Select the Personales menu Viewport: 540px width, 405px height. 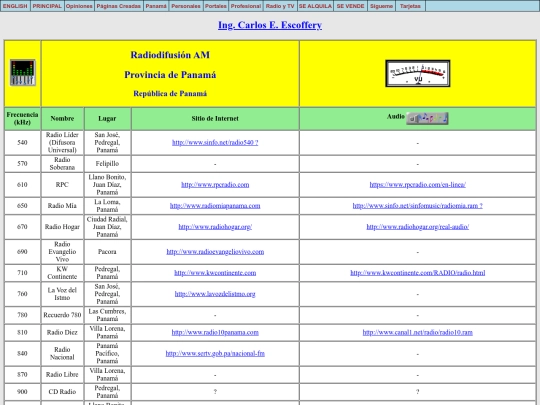pos(186,6)
